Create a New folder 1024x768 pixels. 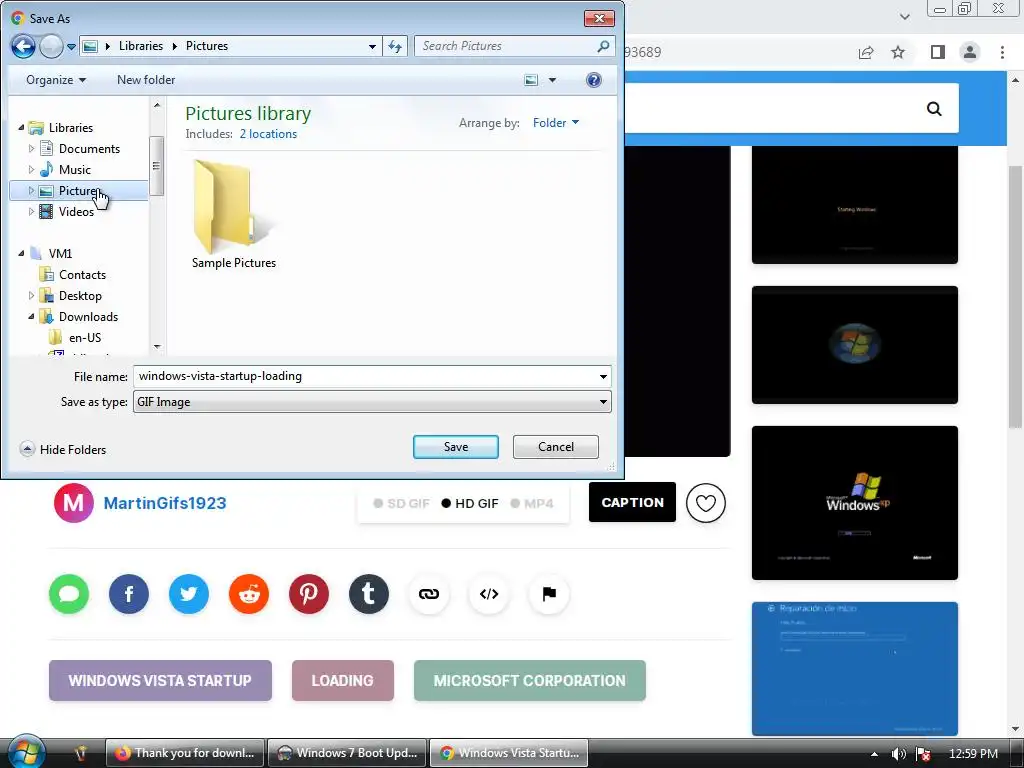[x=146, y=80]
